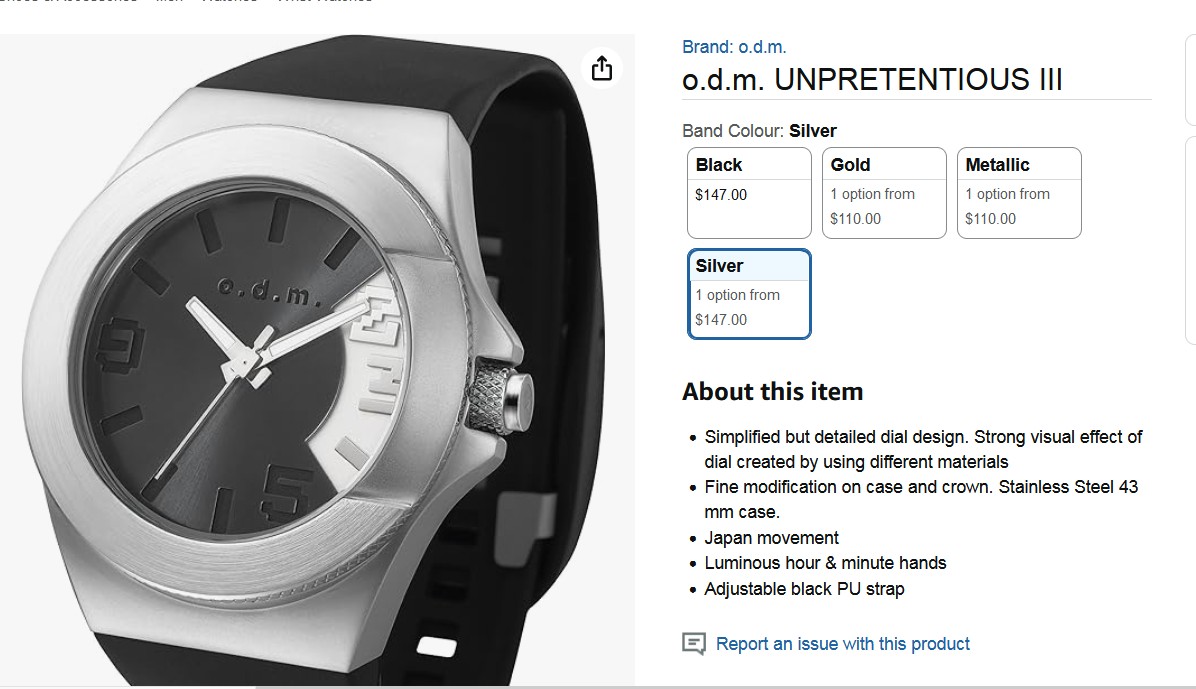Click Report an issue with this product
The width and height of the screenshot is (1196, 689).
842,644
